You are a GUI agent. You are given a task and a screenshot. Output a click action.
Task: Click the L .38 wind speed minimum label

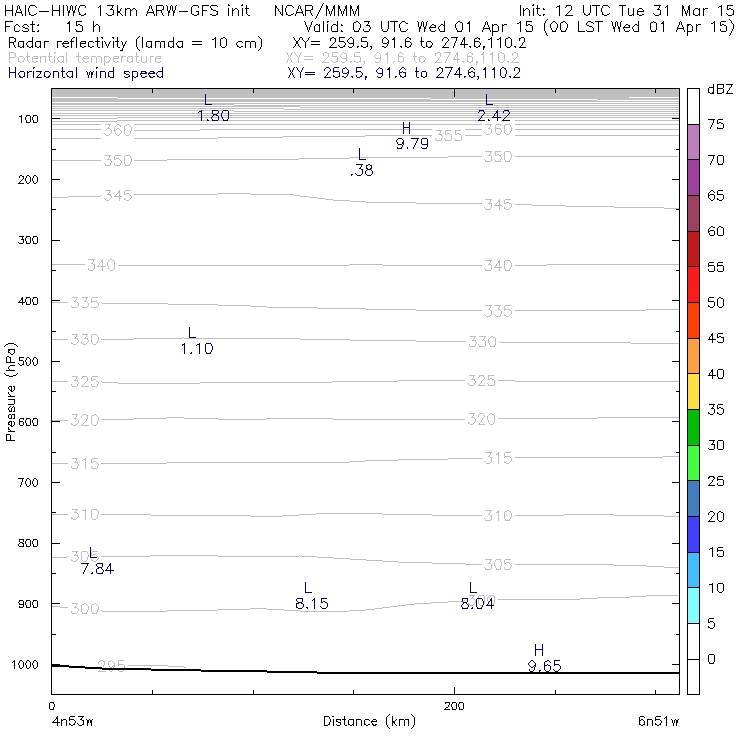point(362,162)
